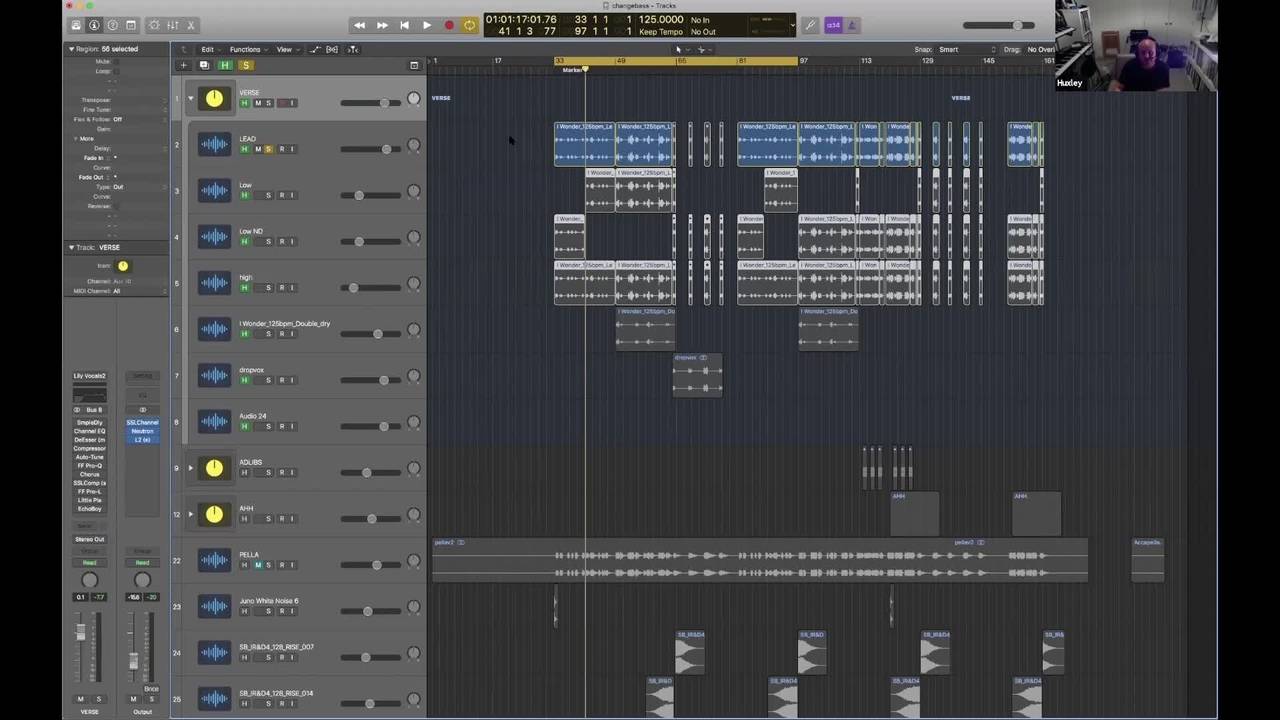Open the Mixer
This screenshot has height=720, width=1280.
173,25
